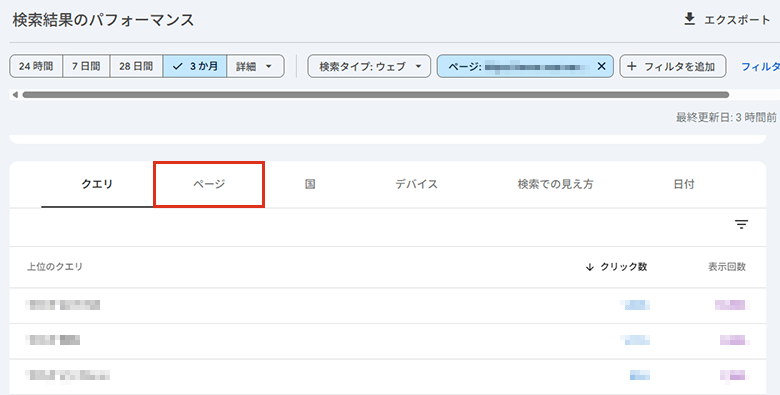The width and height of the screenshot is (780, 395).
Task: Open the 詳細 date range dropdown
Action: pos(255,66)
